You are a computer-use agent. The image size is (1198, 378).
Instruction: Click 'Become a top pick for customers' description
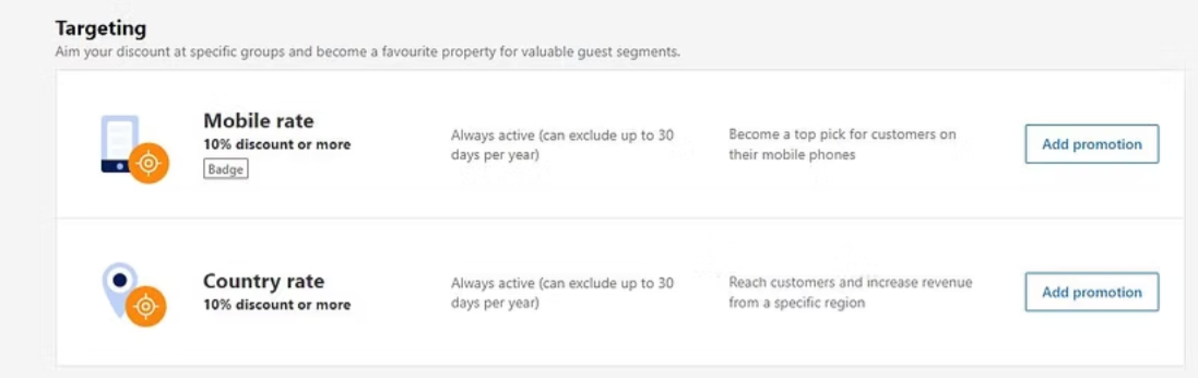(x=842, y=135)
